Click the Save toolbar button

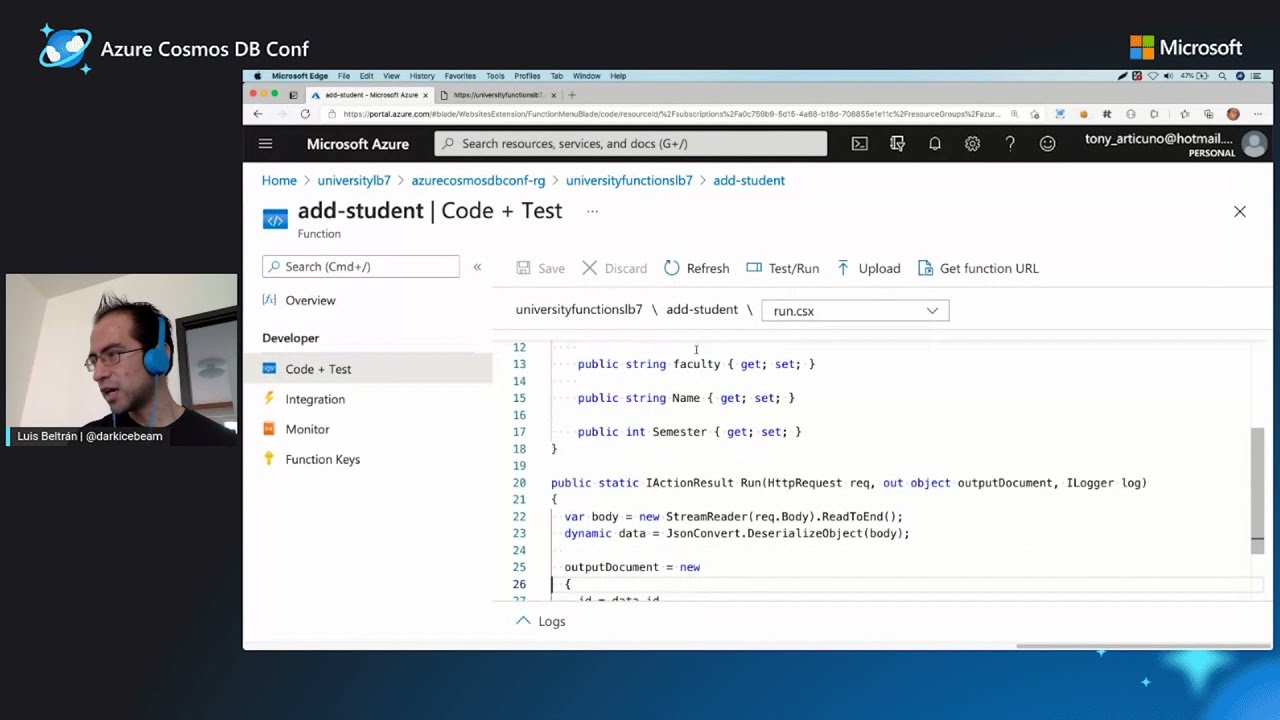[x=540, y=268]
